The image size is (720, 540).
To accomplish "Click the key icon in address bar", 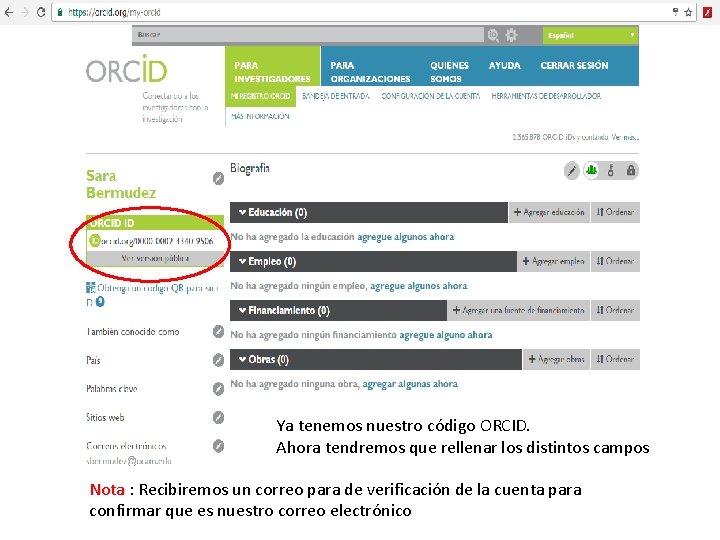I will pyautogui.click(x=675, y=12).
